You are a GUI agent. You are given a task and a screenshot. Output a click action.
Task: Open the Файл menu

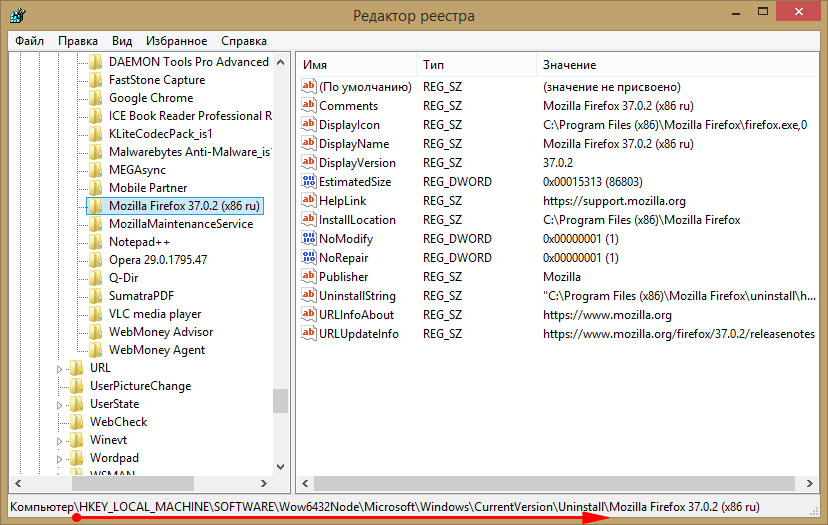click(29, 41)
